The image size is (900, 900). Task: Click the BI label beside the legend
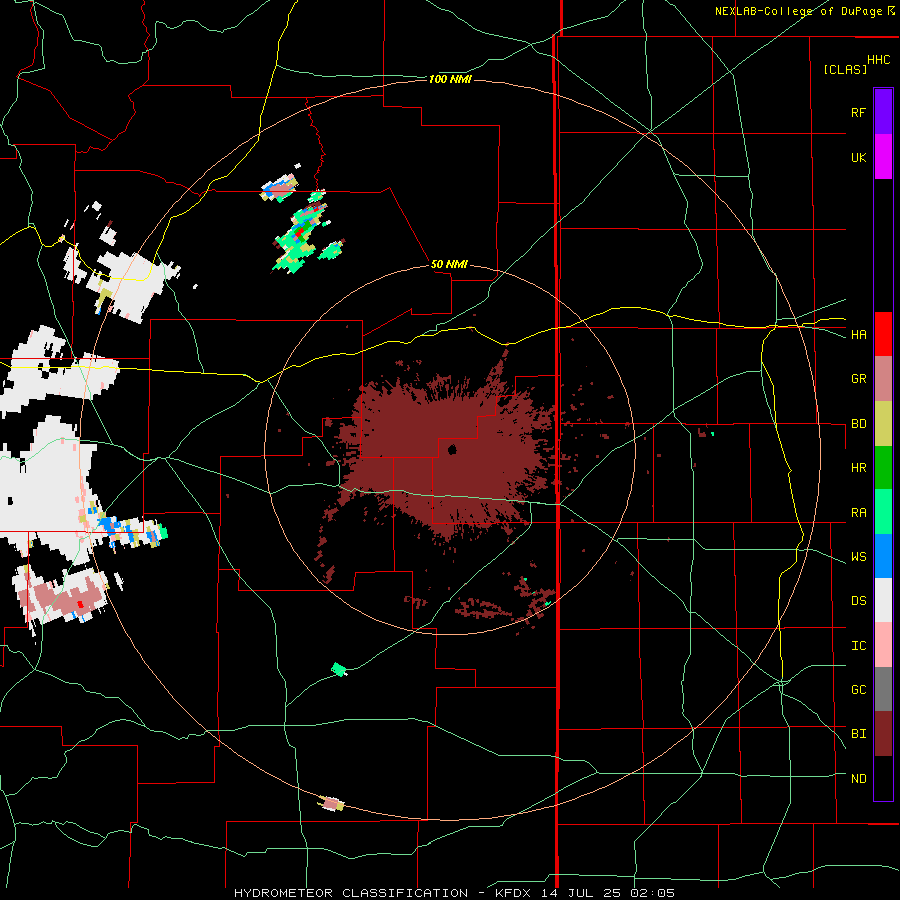(x=858, y=734)
